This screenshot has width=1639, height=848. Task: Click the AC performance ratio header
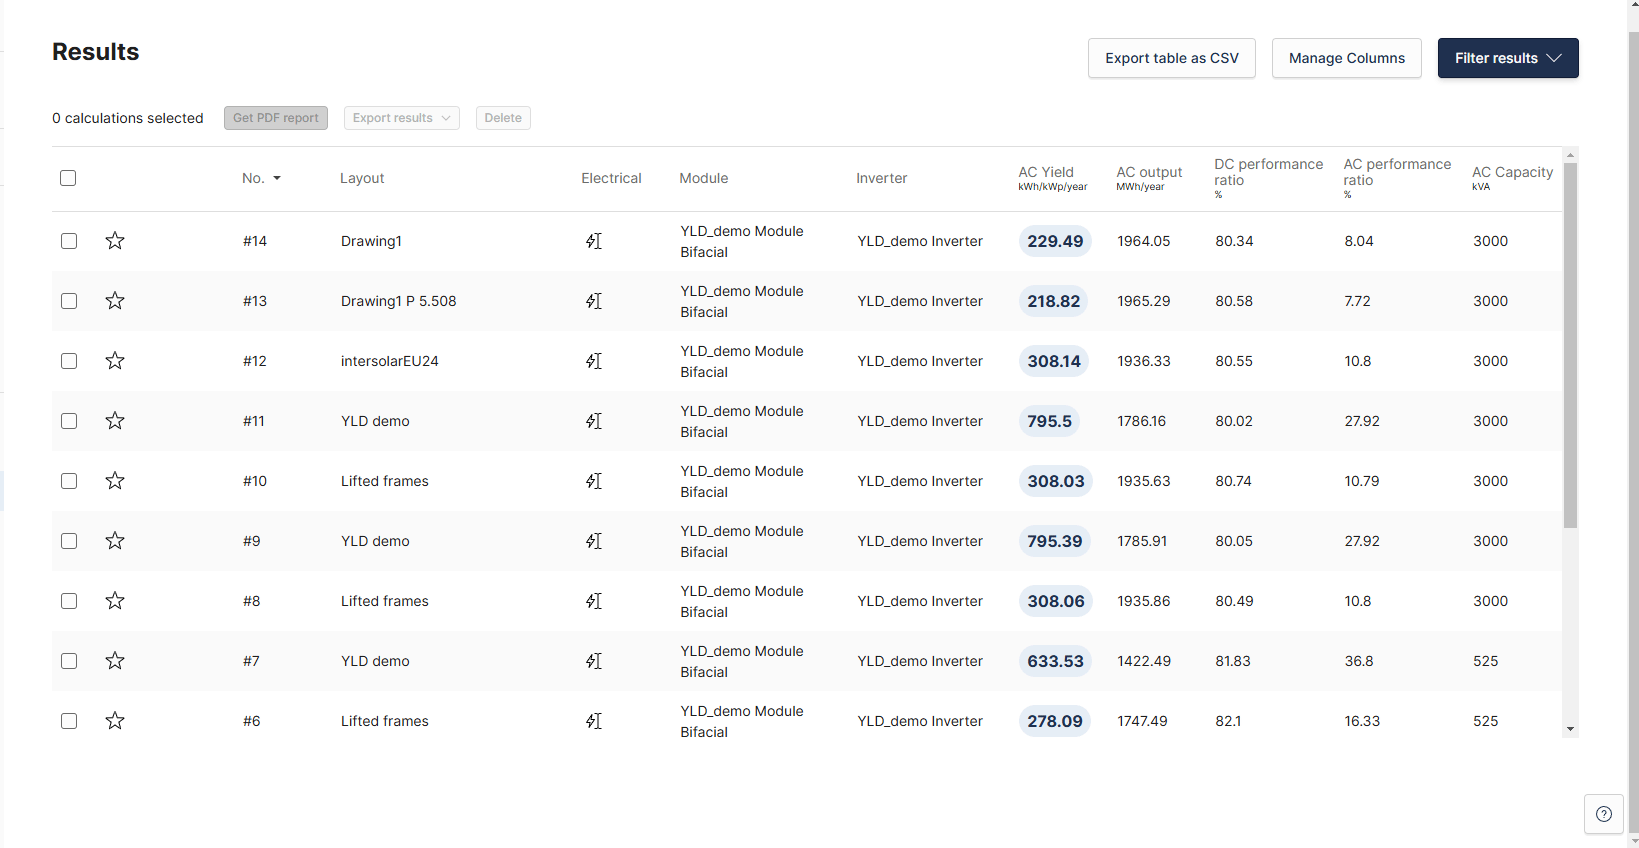point(1397,178)
